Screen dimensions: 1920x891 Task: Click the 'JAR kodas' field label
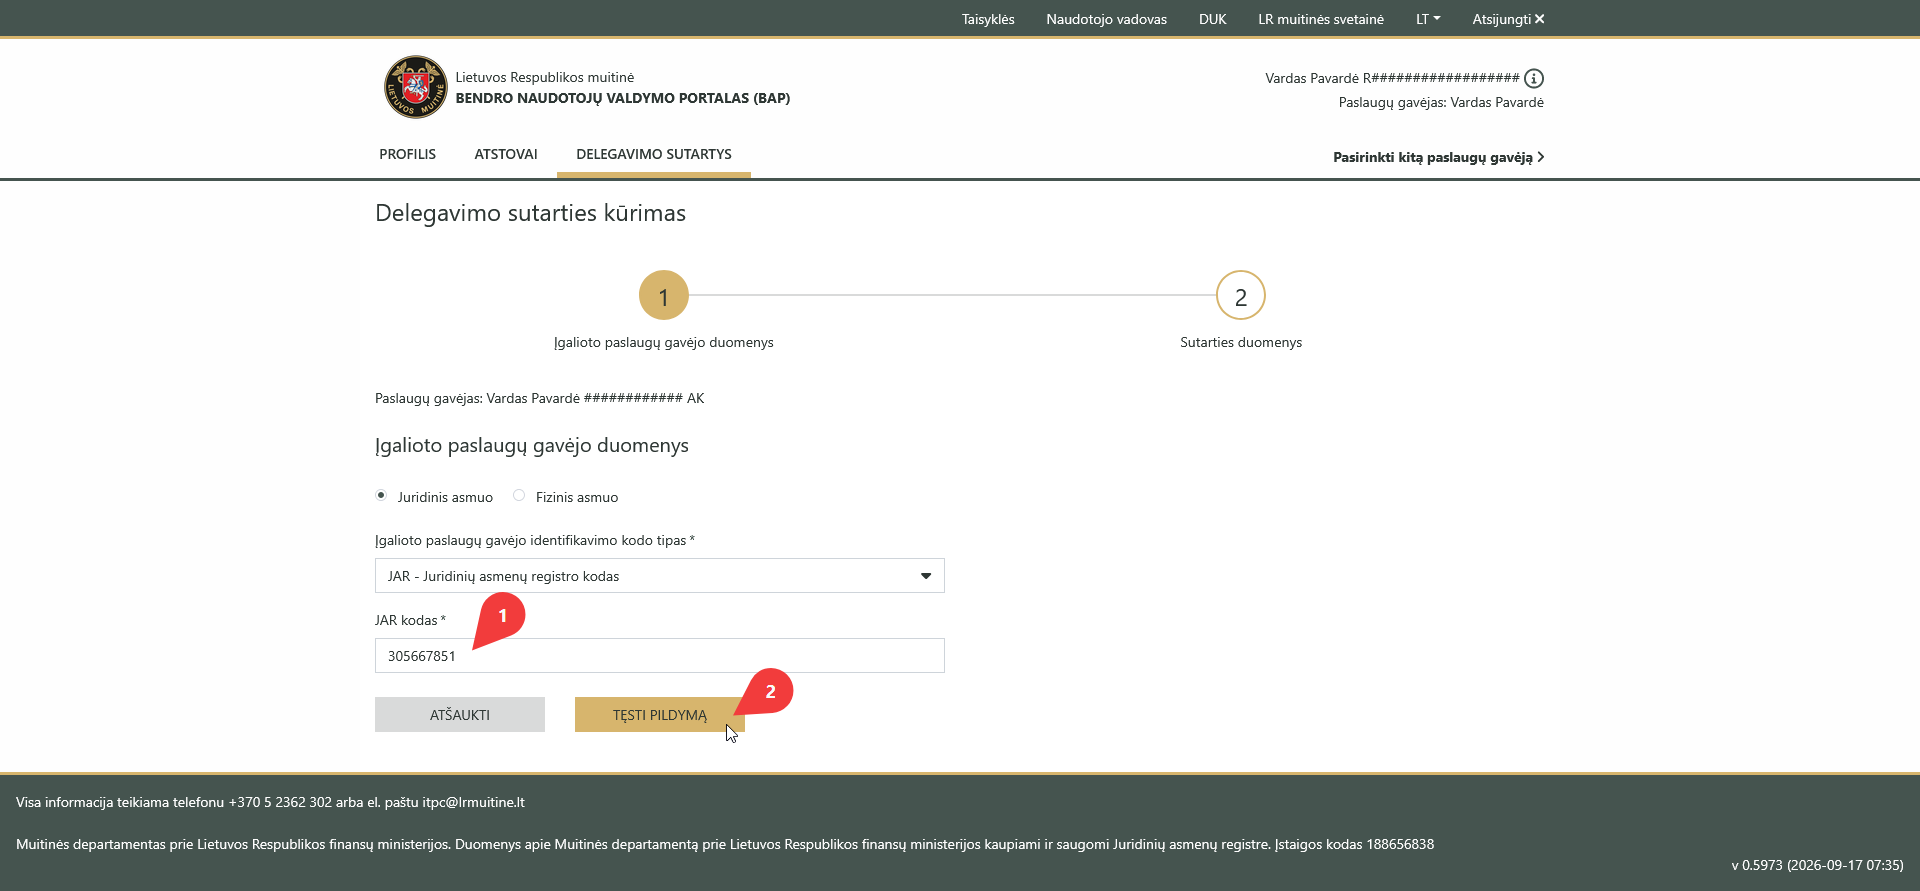click(410, 620)
